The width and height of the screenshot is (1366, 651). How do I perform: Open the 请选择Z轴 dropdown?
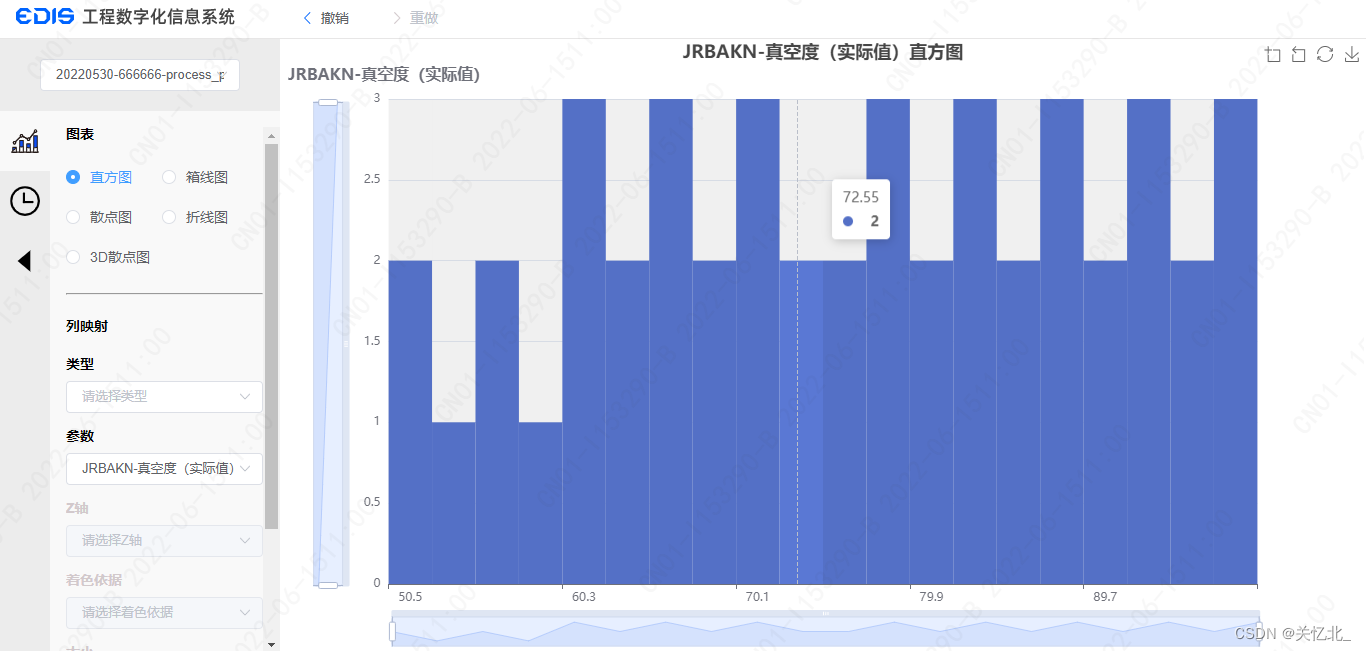coord(164,540)
